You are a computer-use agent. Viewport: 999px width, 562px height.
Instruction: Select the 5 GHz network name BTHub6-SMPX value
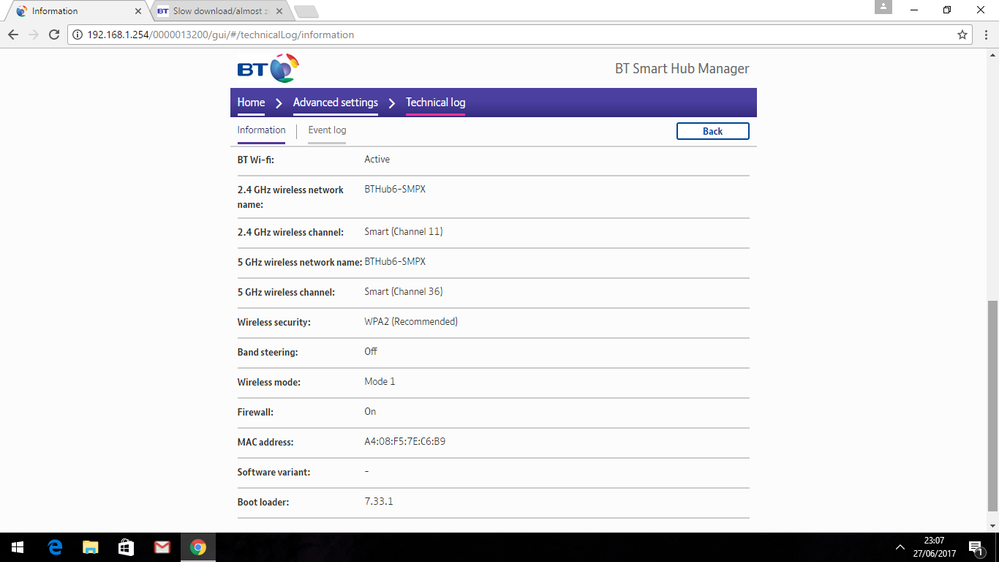coord(395,262)
